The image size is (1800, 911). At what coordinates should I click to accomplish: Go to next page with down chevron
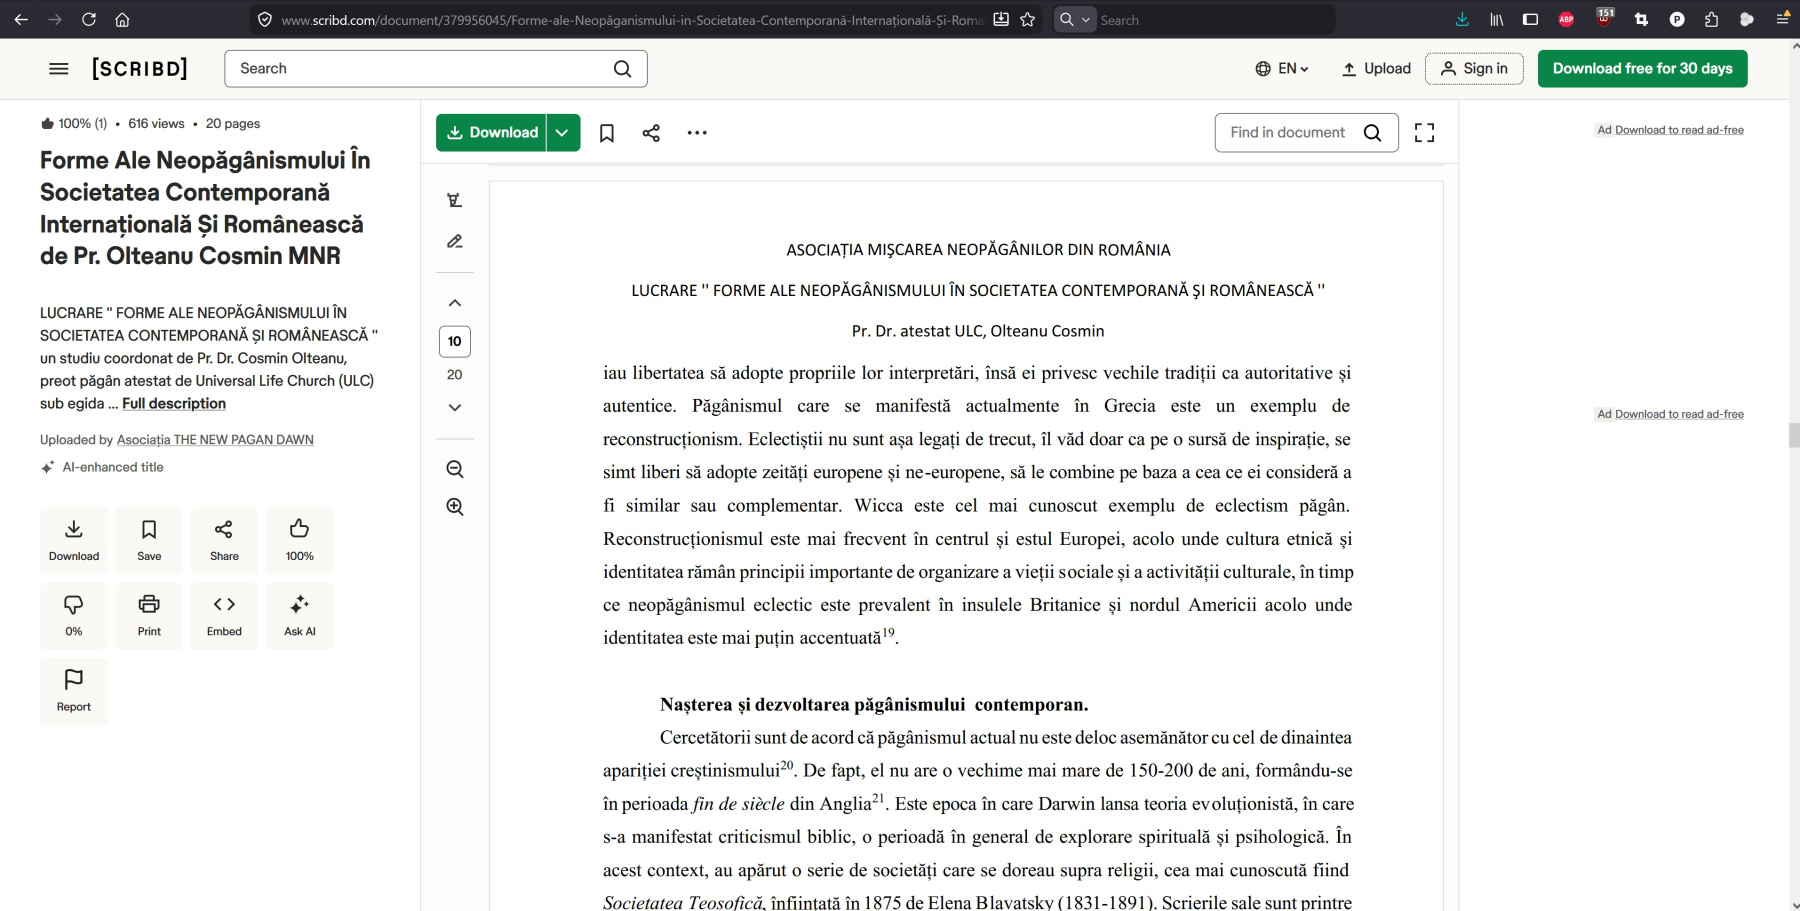(455, 408)
